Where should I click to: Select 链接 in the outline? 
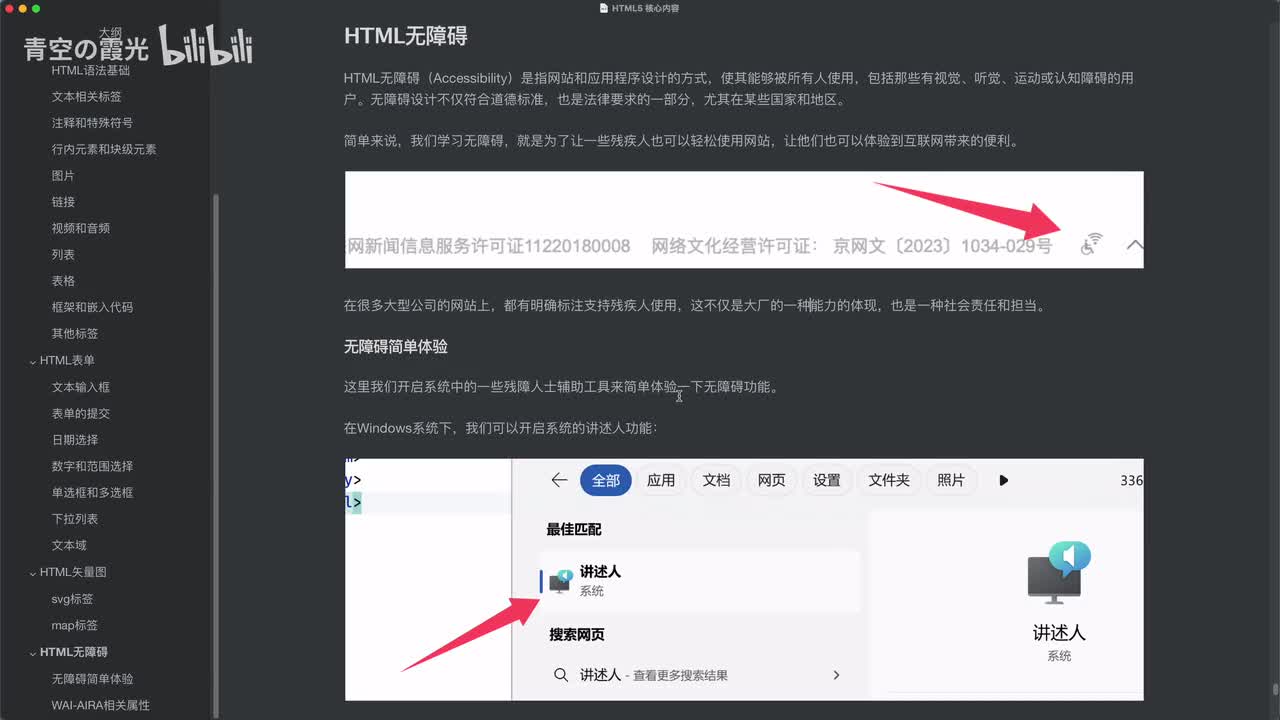click(63, 202)
